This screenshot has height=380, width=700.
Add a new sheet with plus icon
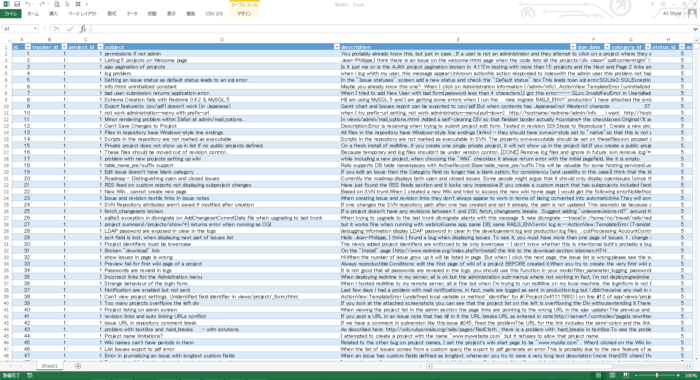pos(78,366)
